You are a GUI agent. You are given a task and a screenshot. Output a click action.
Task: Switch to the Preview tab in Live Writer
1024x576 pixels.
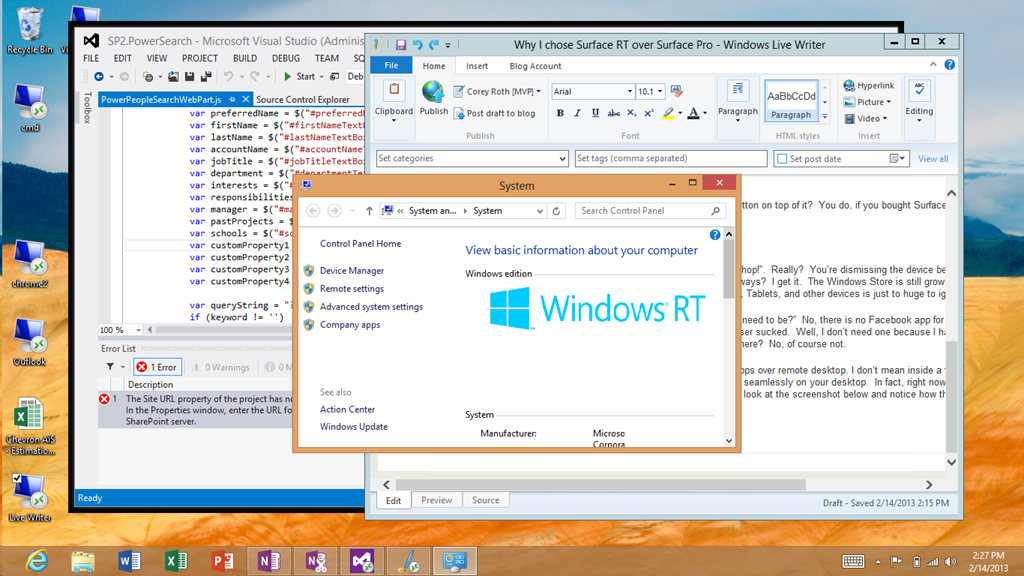tap(436, 500)
